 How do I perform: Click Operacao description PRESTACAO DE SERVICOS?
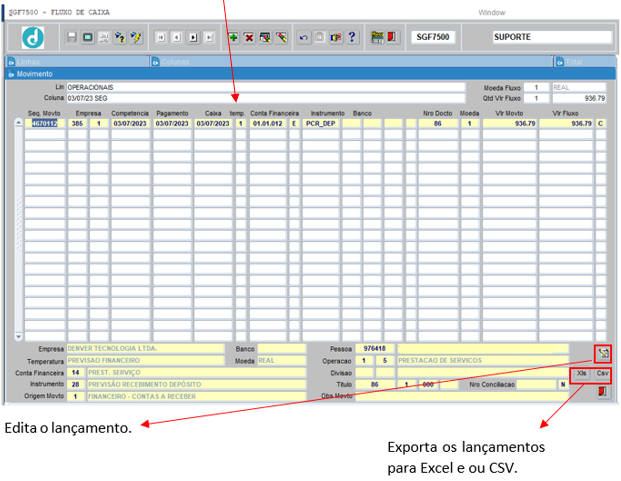point(483,361)
